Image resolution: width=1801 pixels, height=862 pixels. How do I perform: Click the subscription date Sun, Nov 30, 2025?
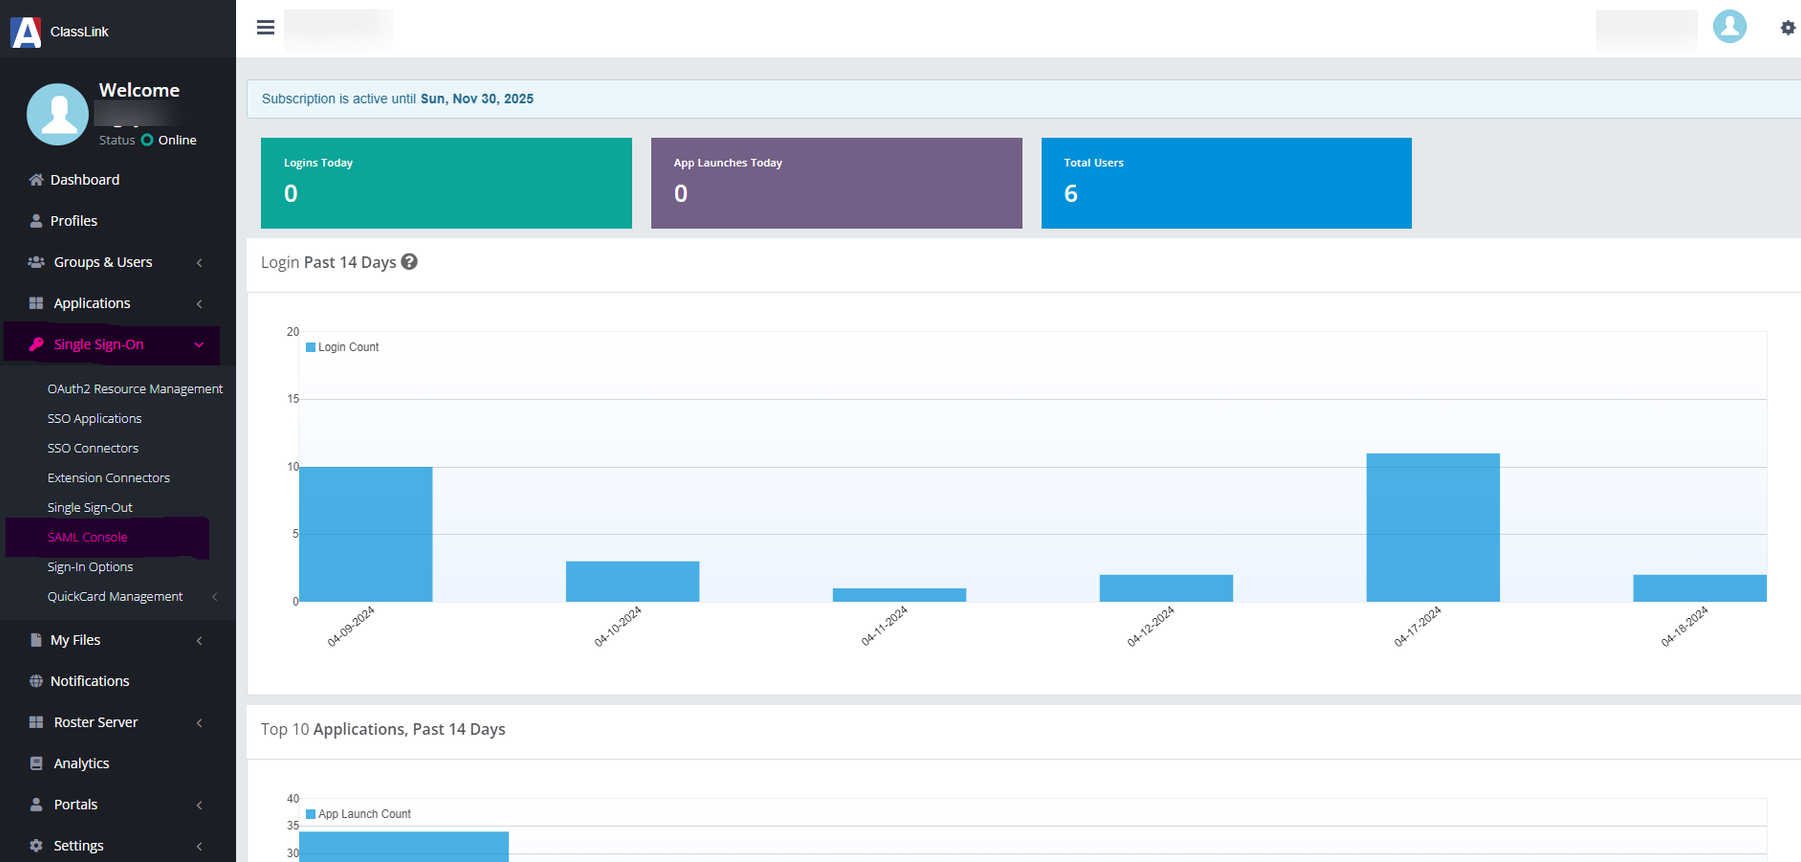(x=477, y=99)
